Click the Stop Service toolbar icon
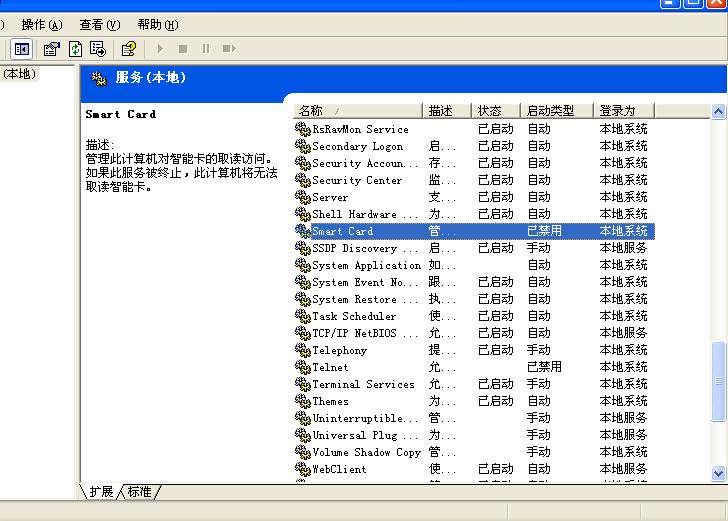This screenshot has width=728, height=521. 183,48
